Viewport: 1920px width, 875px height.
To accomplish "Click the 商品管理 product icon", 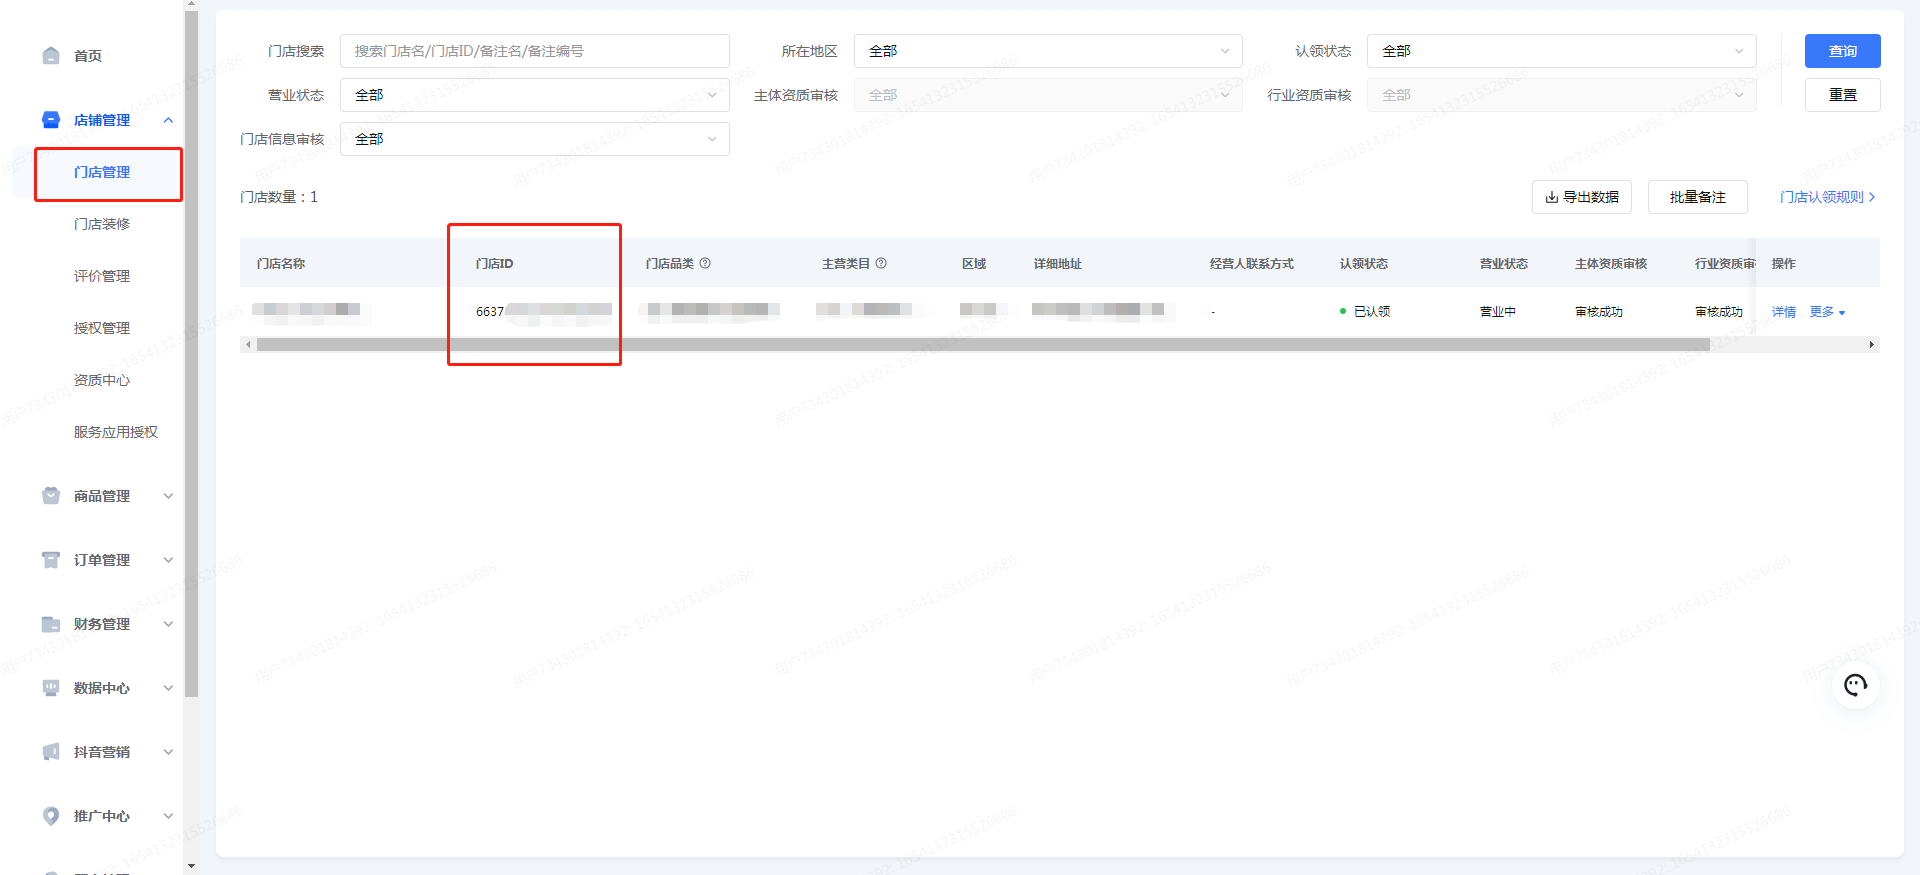I will coord(51,496).
